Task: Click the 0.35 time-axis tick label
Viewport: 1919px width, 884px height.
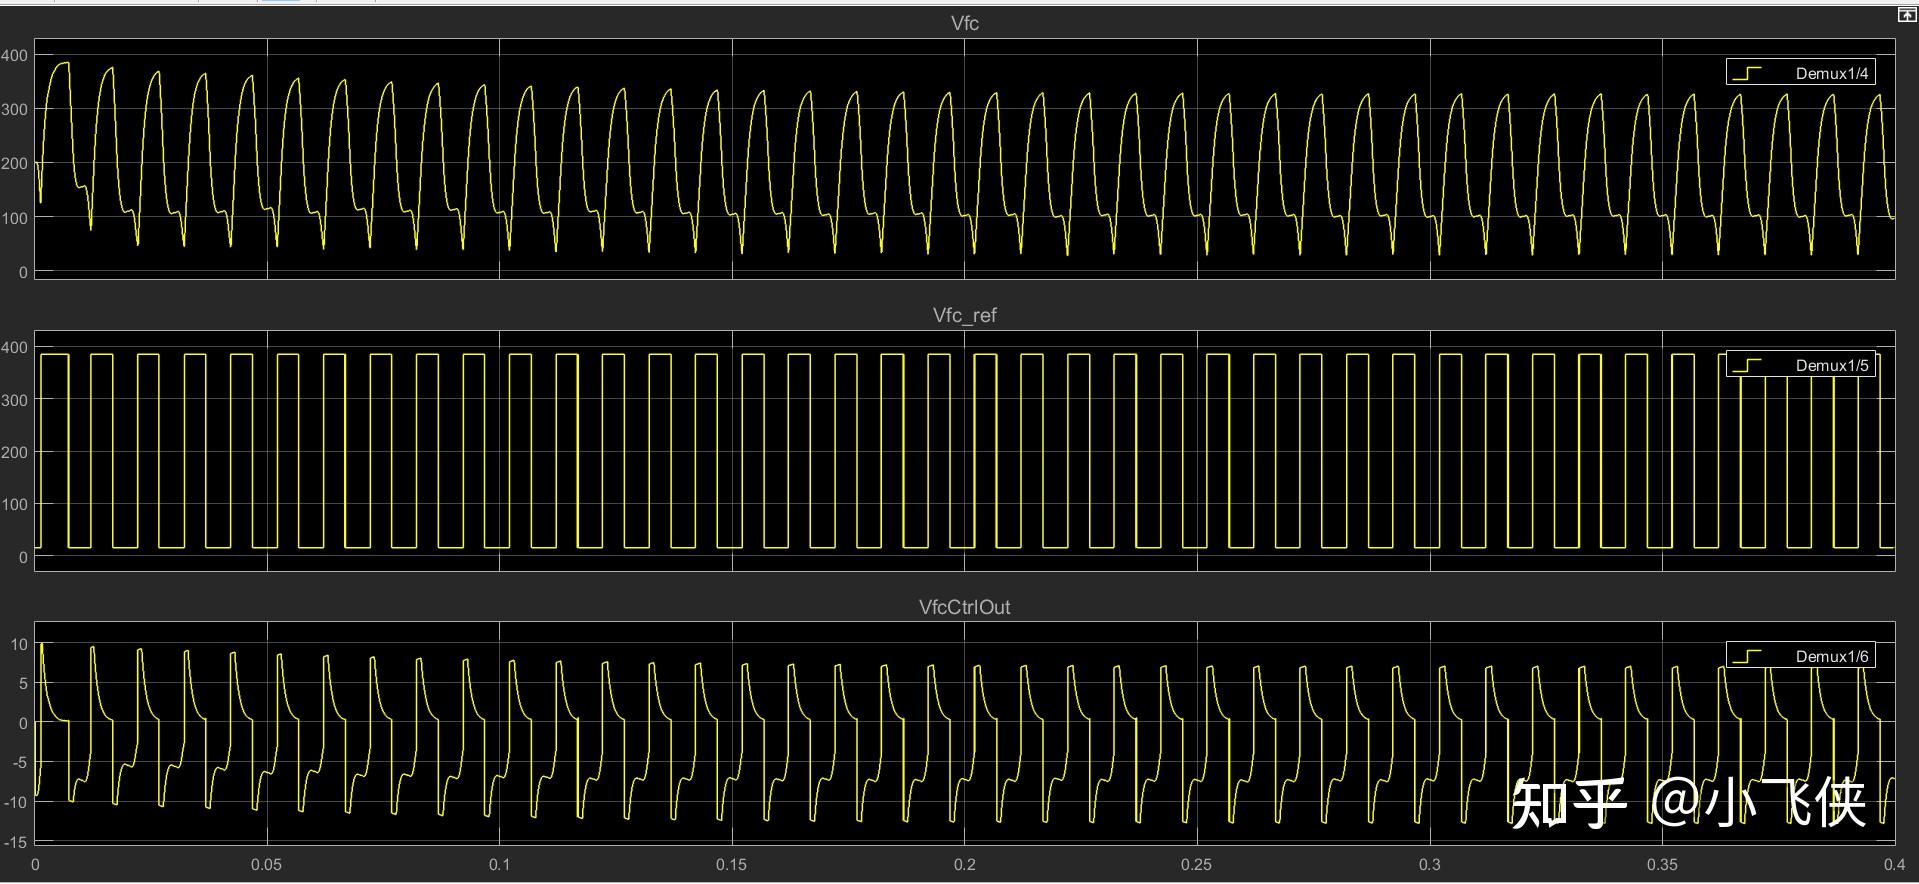Action: click(x=1662, y=865)
